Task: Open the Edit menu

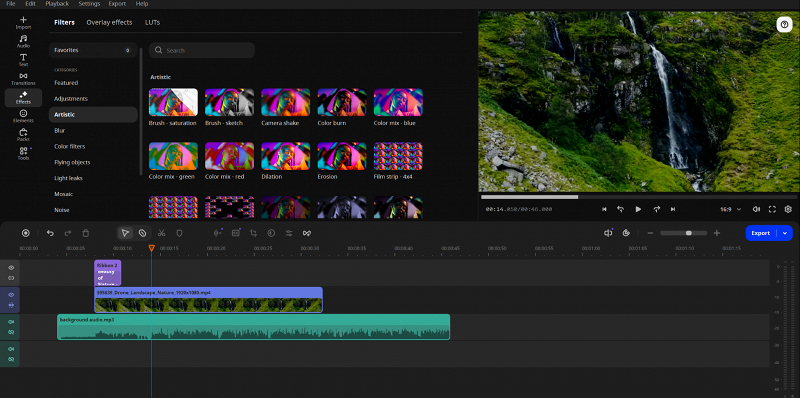Action: [31, 4]
